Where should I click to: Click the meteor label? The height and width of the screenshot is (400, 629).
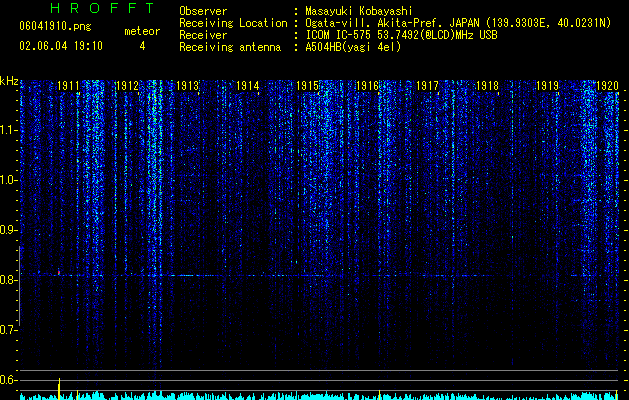pyautogui.click(x=142, y=31)
